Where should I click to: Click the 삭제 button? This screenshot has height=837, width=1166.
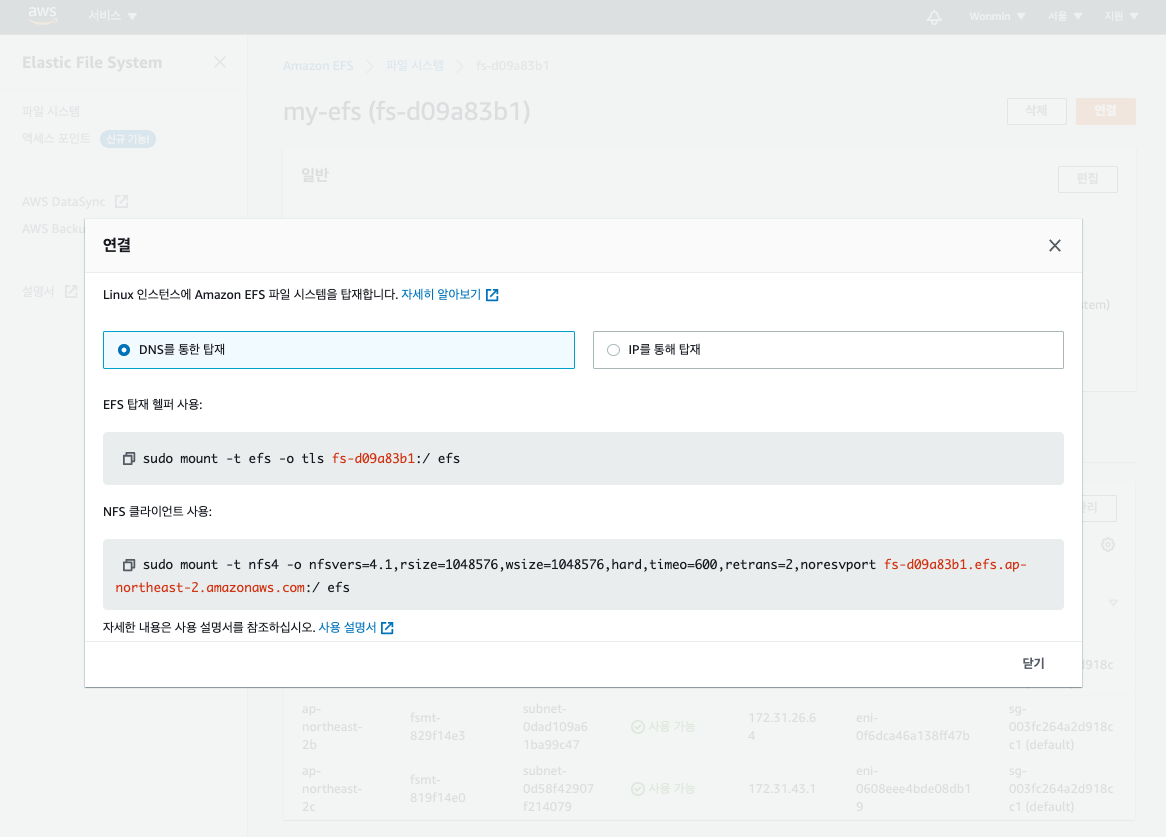click(x=1037, y=111)
